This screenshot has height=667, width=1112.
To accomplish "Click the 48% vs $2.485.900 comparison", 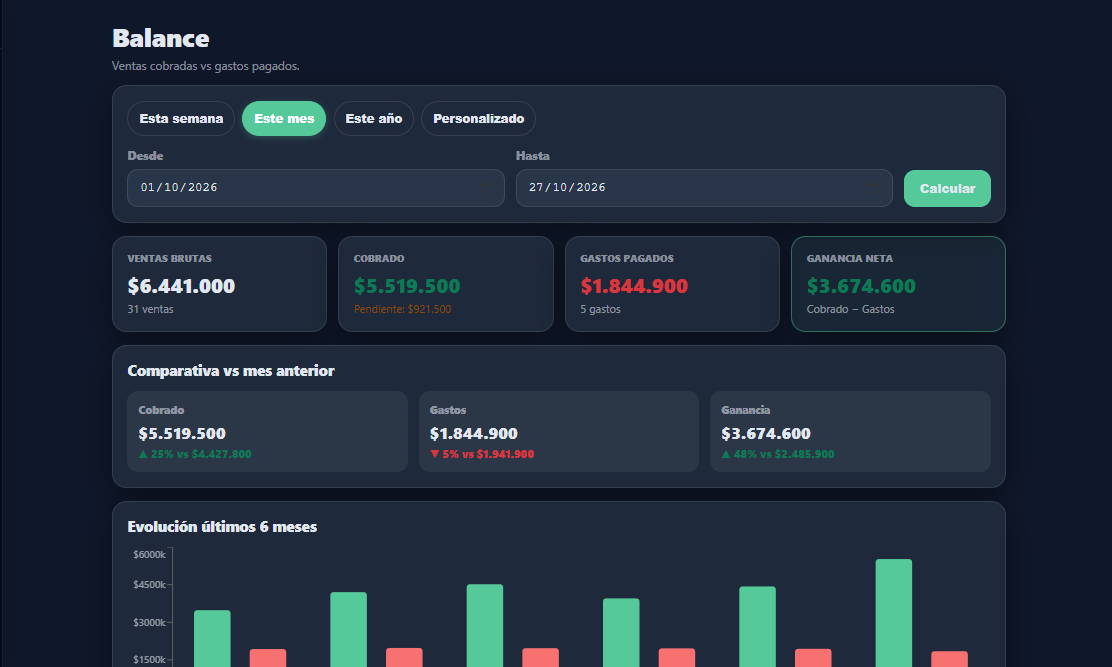I will [x=778, y=454].
